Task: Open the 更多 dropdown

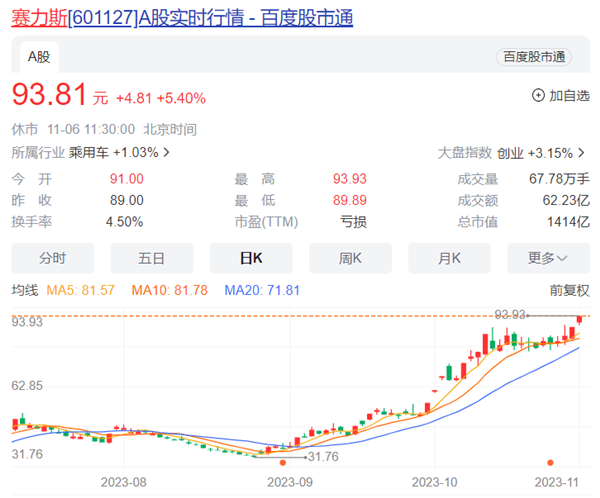Action: click(x=548, y=258)
